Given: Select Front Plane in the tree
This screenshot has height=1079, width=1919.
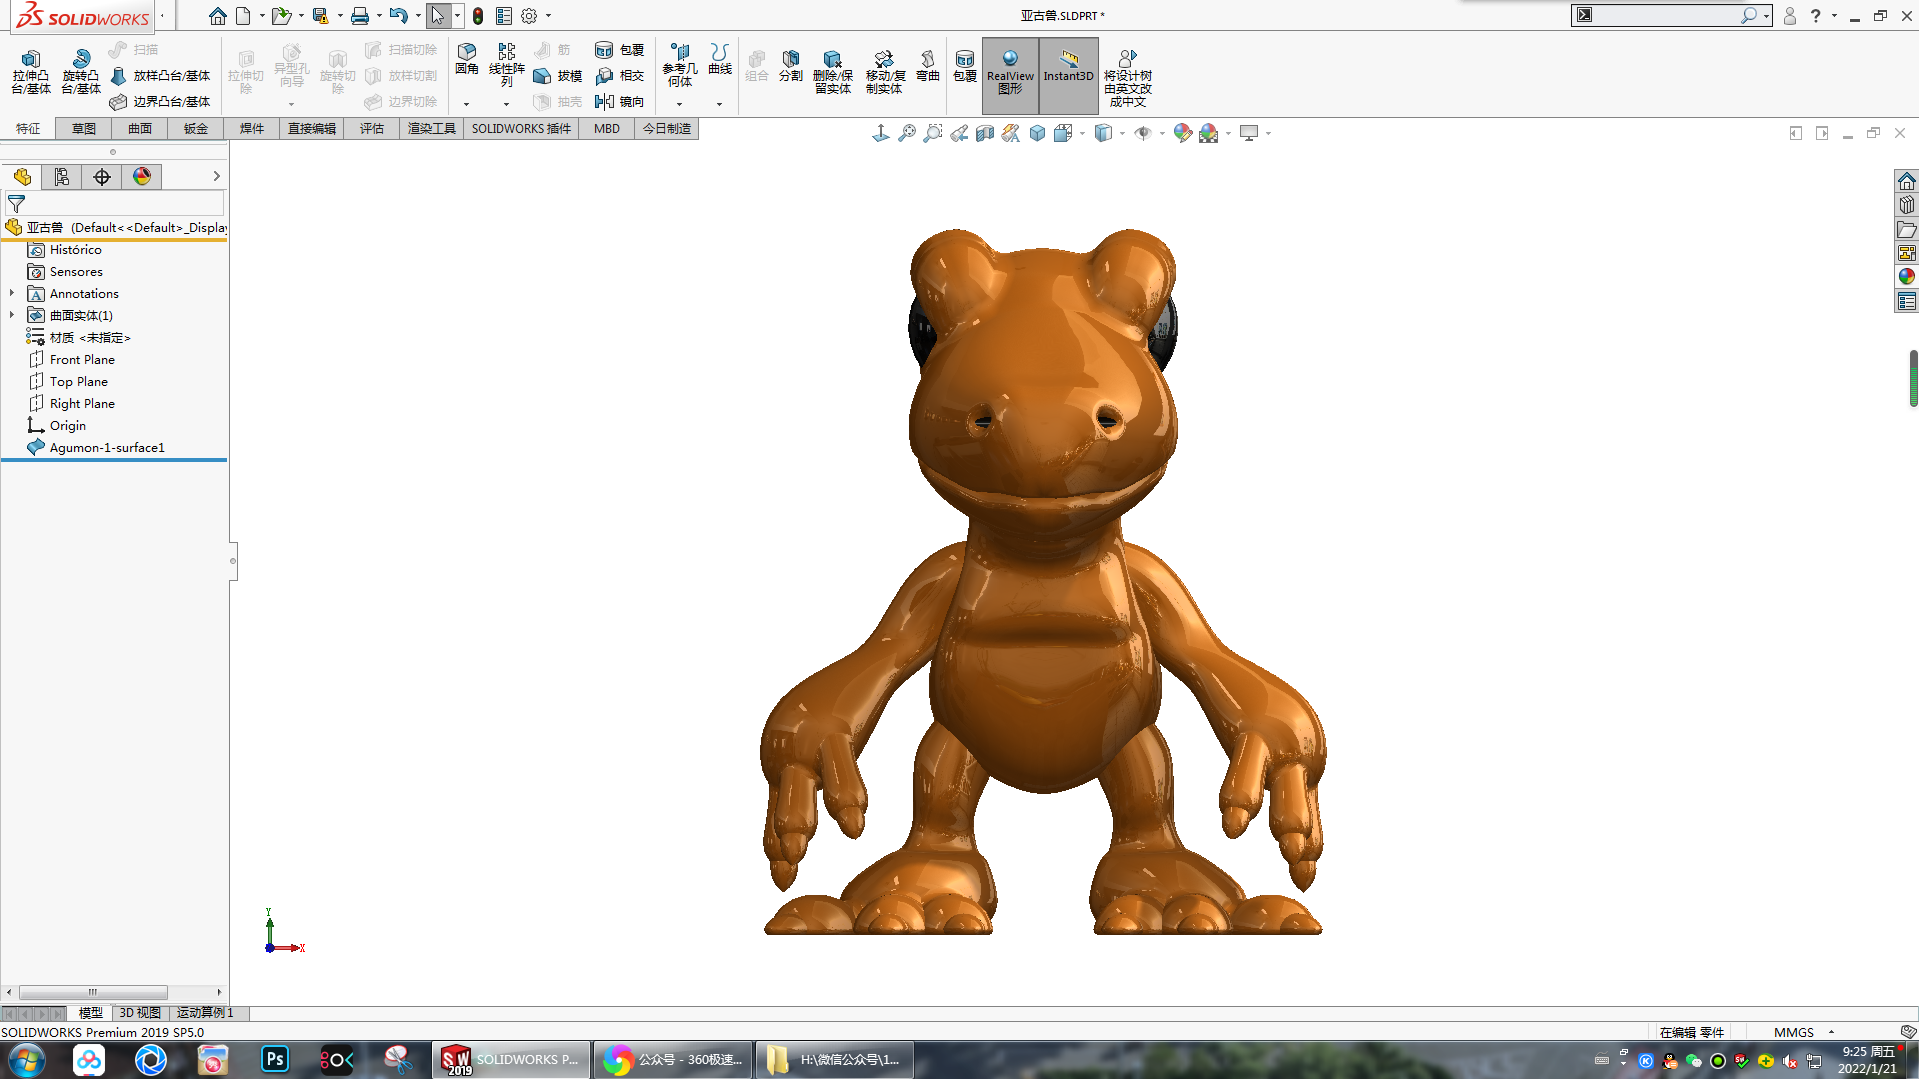Looking at the screenshot, I should pos(82,359).
